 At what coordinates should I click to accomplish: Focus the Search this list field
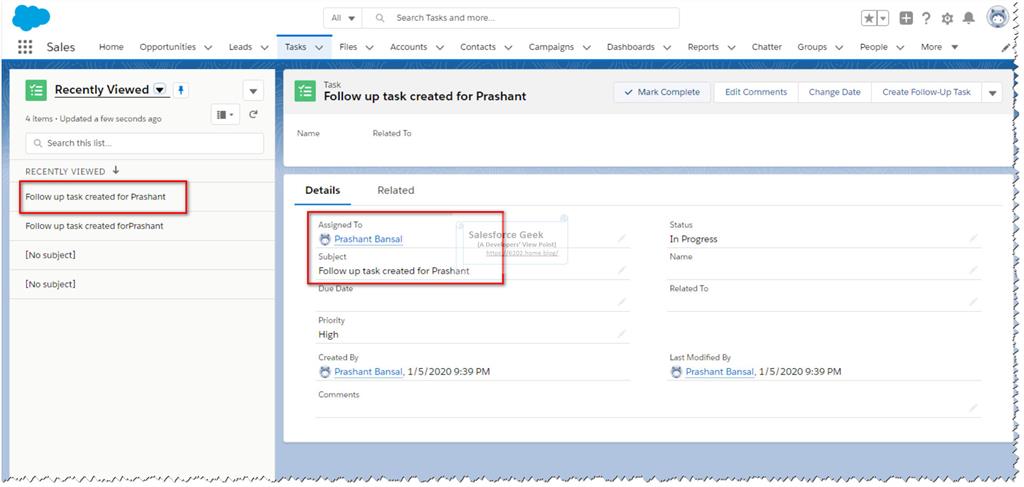point(145,143)
